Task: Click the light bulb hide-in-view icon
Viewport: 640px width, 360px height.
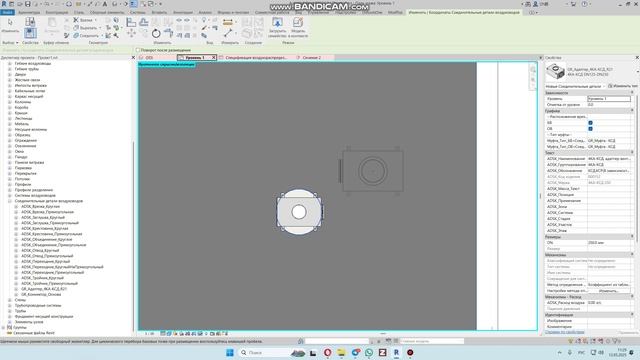Action: pos(204,20)
